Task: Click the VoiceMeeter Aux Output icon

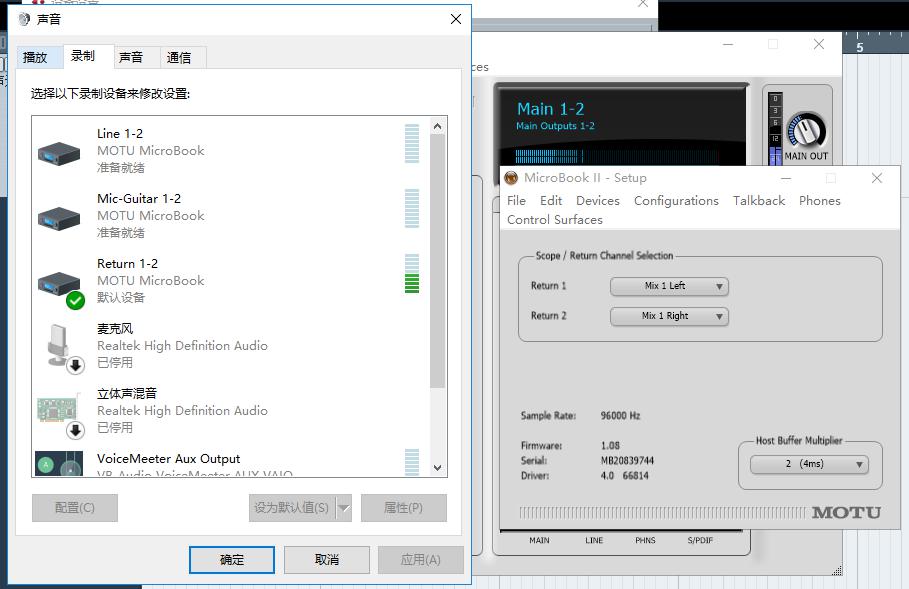Action: pos(59,465)
